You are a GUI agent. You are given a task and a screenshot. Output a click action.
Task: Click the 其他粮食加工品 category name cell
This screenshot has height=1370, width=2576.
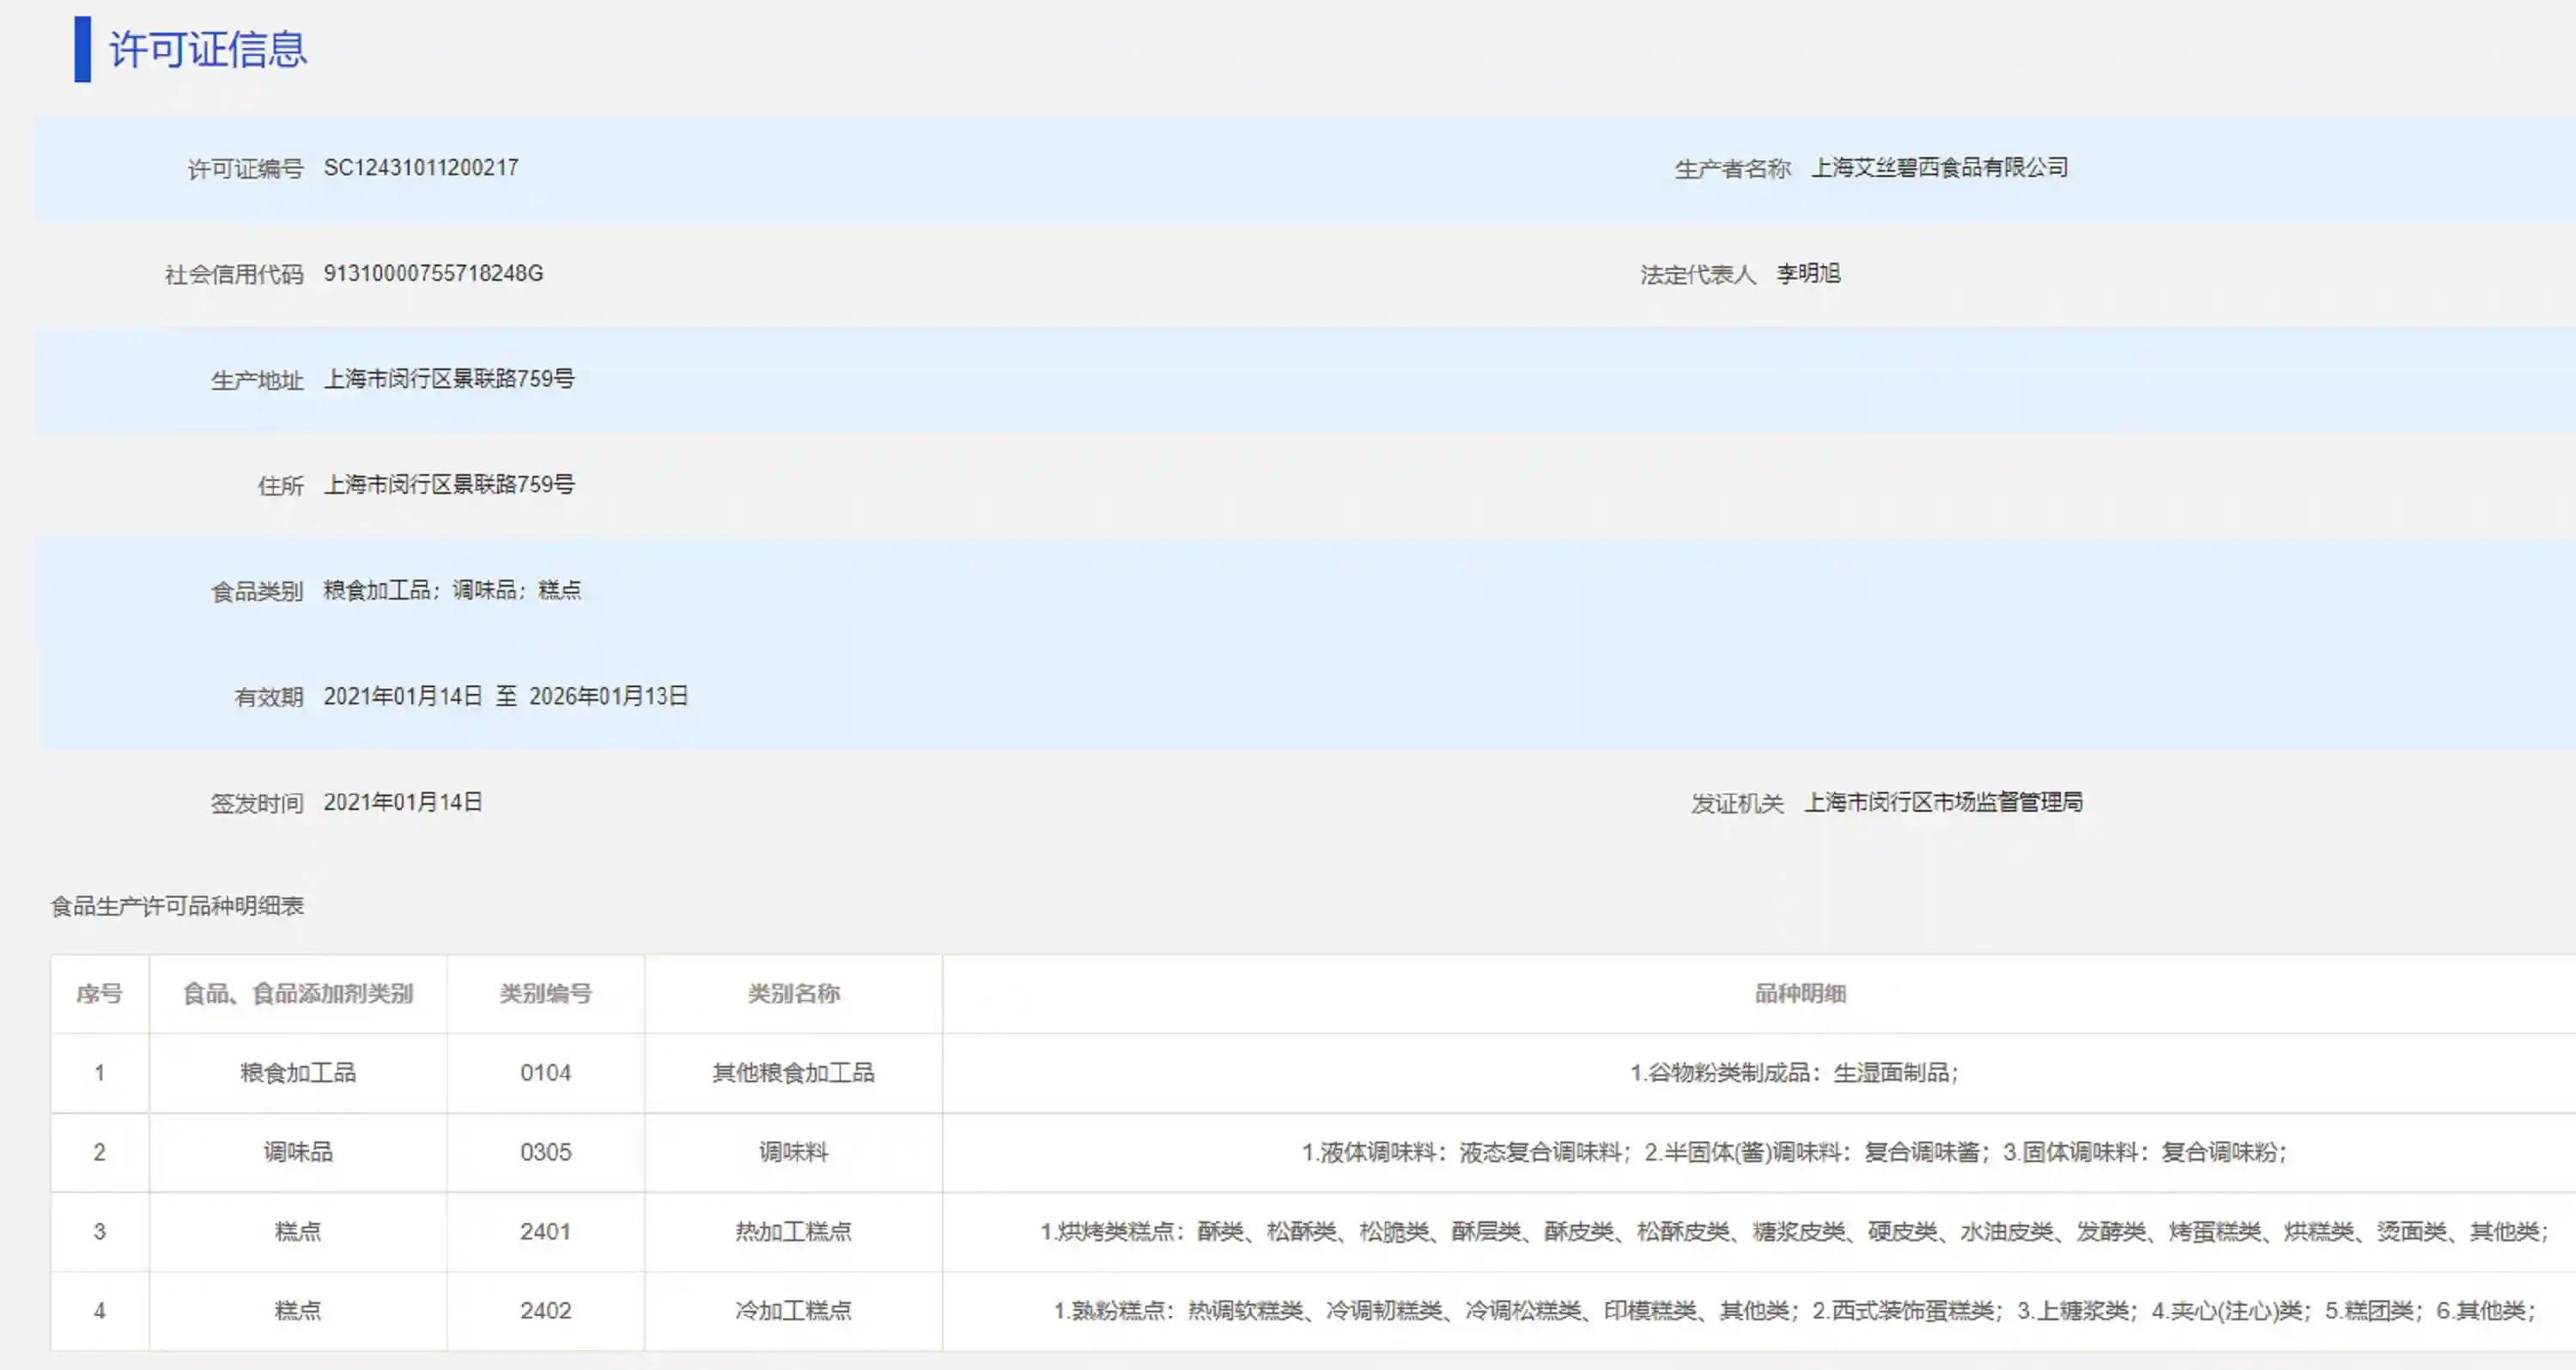point(793,1073)
